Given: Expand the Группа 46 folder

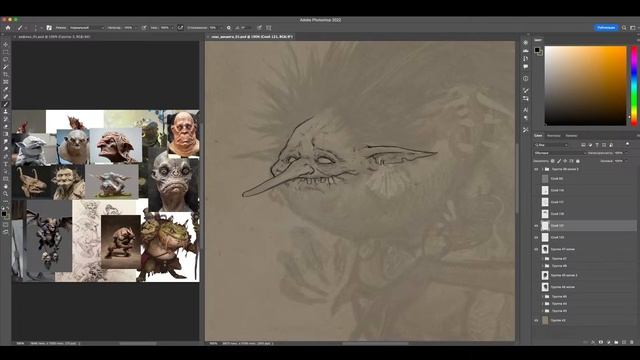Looking at the screenshot, I should point(542,266).
